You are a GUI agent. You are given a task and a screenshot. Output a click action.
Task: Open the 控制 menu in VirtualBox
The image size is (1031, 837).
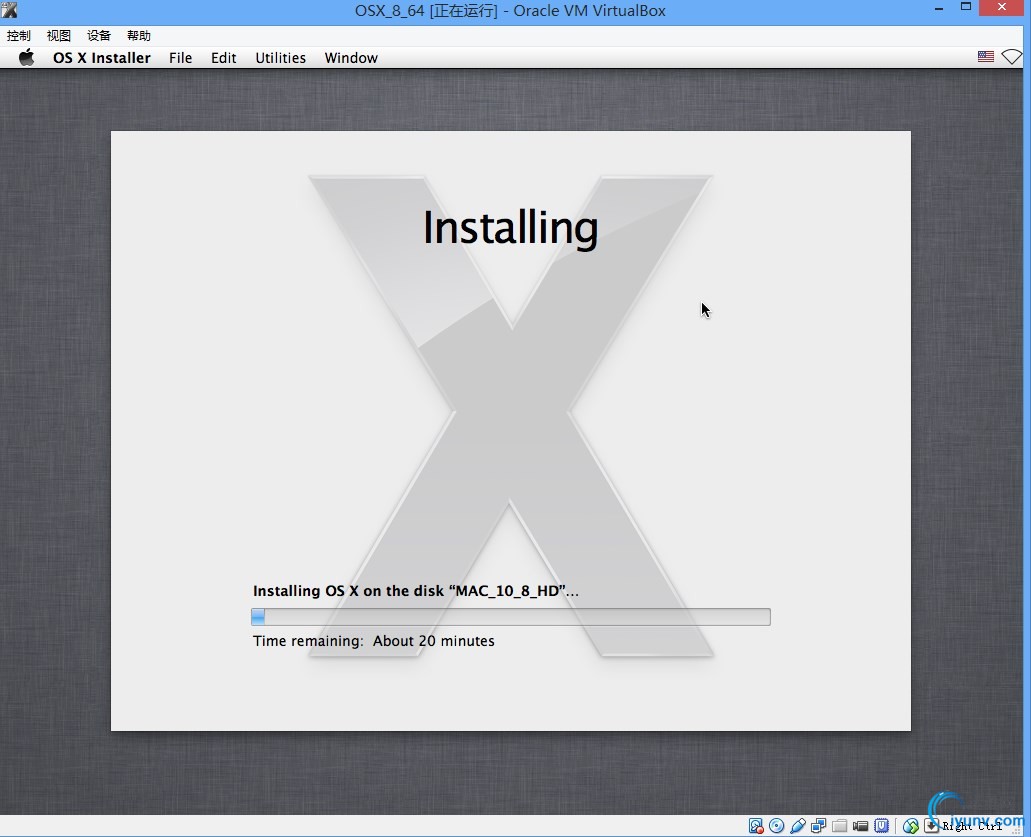tap(19, 36)
